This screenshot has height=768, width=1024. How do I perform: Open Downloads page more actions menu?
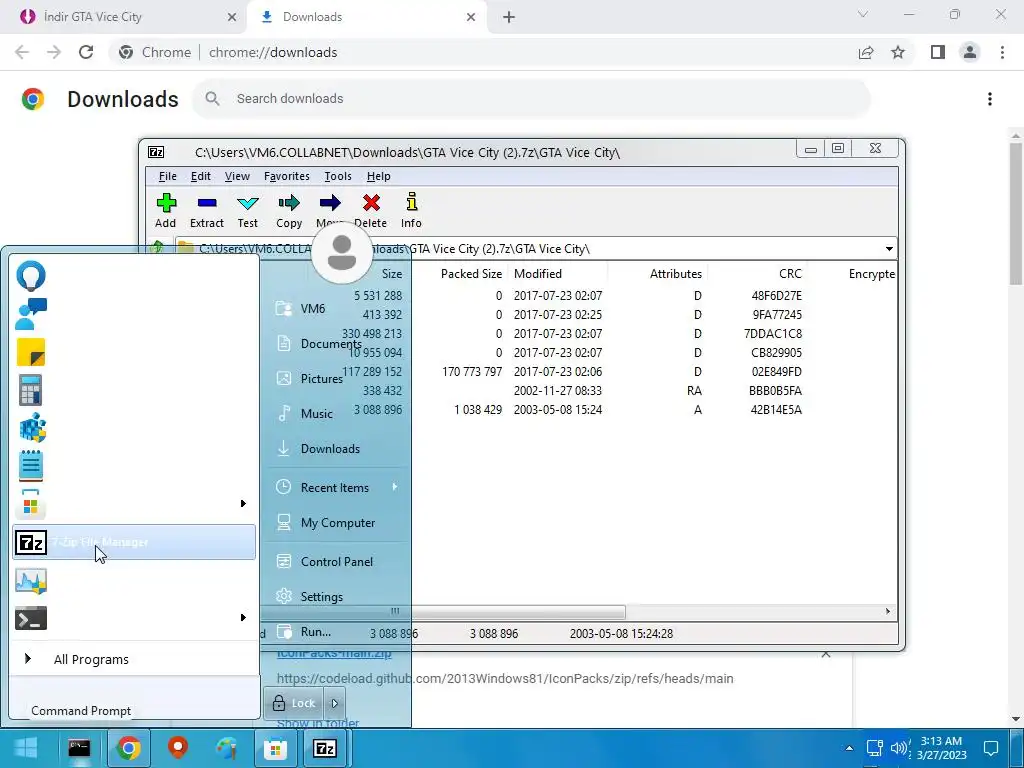coord(990,99)
